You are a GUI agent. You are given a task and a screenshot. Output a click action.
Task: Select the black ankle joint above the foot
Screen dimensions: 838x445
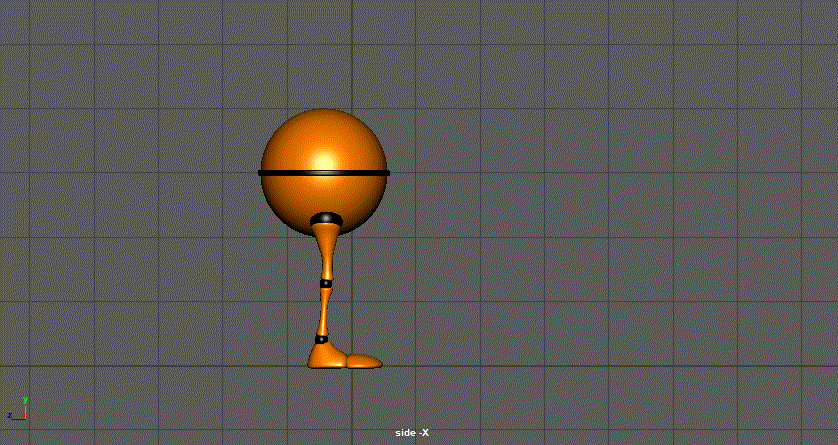click(321, 339)
